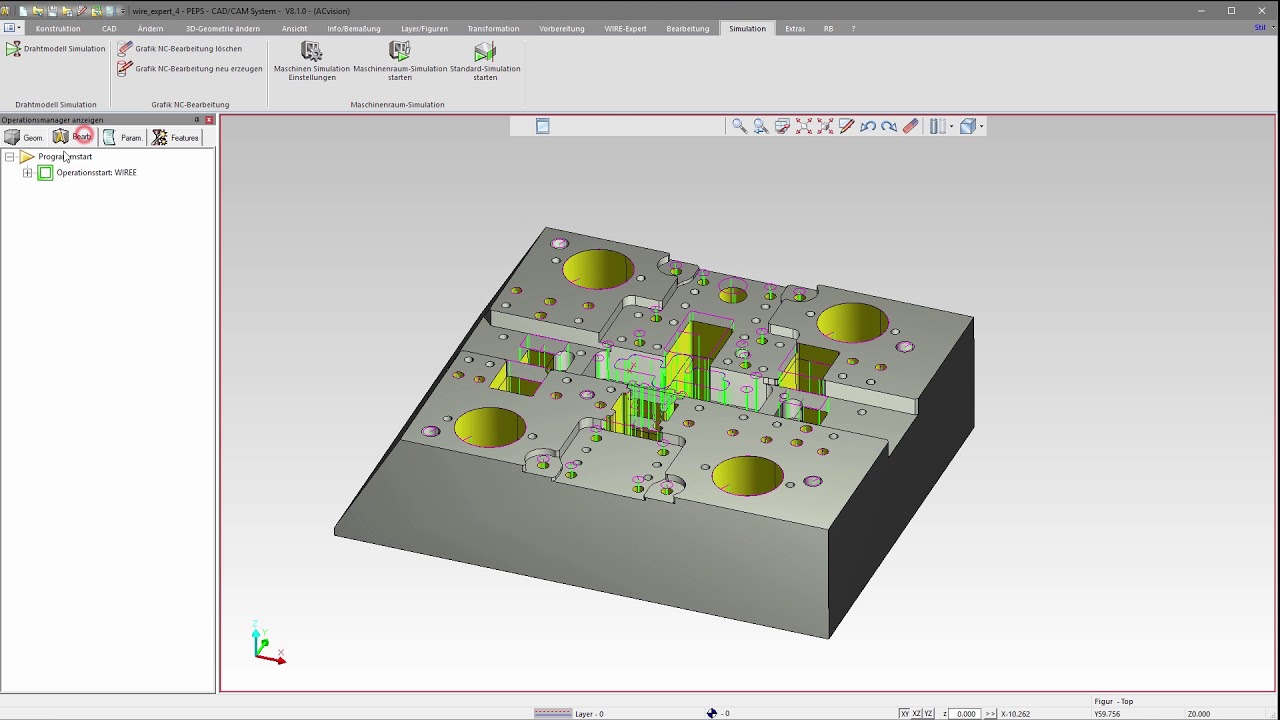Click the redo arrow in viewport toolbar

pos(889,126)
